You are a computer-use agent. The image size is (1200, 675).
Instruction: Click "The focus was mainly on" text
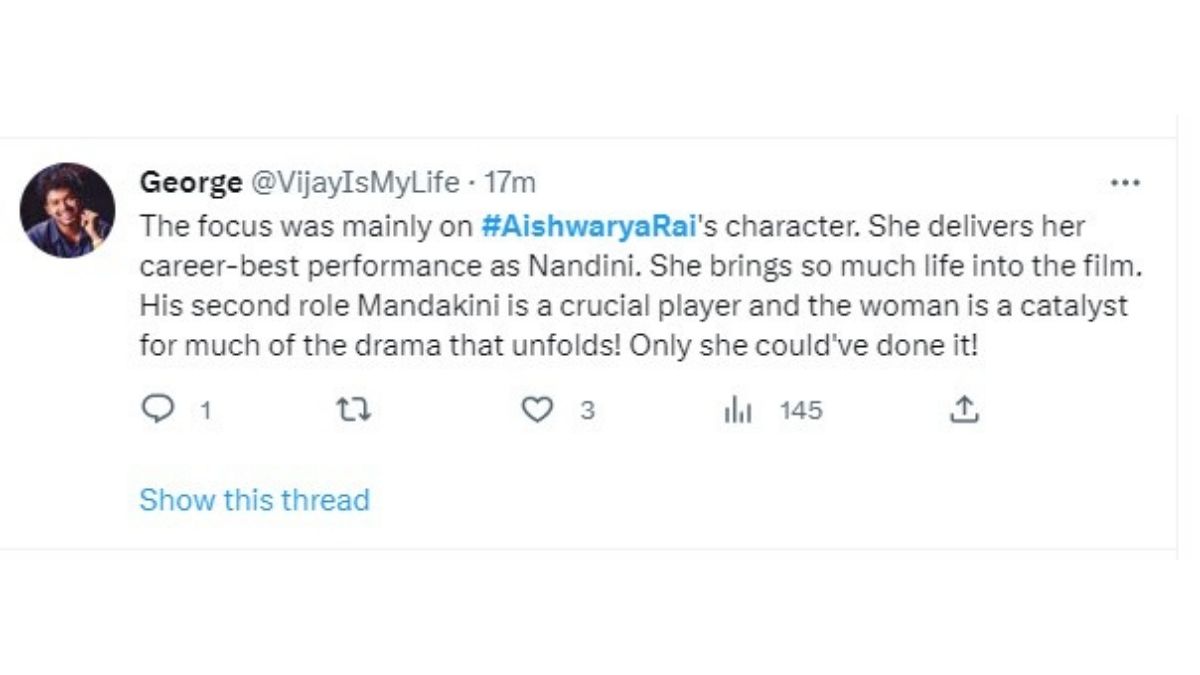305,226
